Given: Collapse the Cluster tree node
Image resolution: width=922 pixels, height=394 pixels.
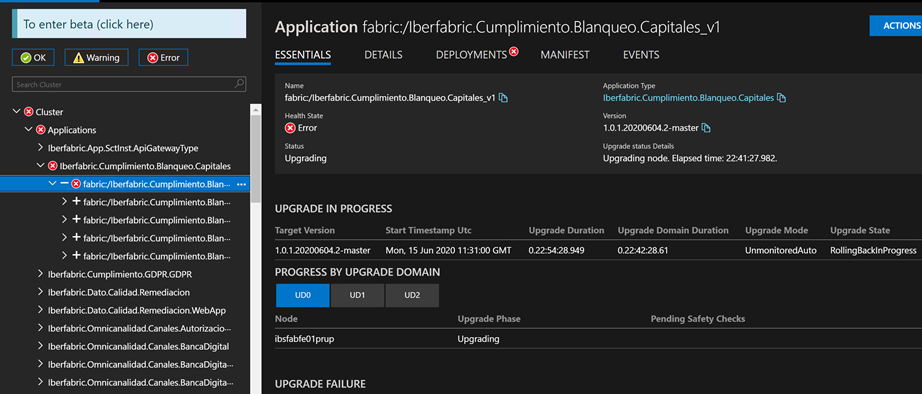Looking at the screenshot, I should coord(16,112).
